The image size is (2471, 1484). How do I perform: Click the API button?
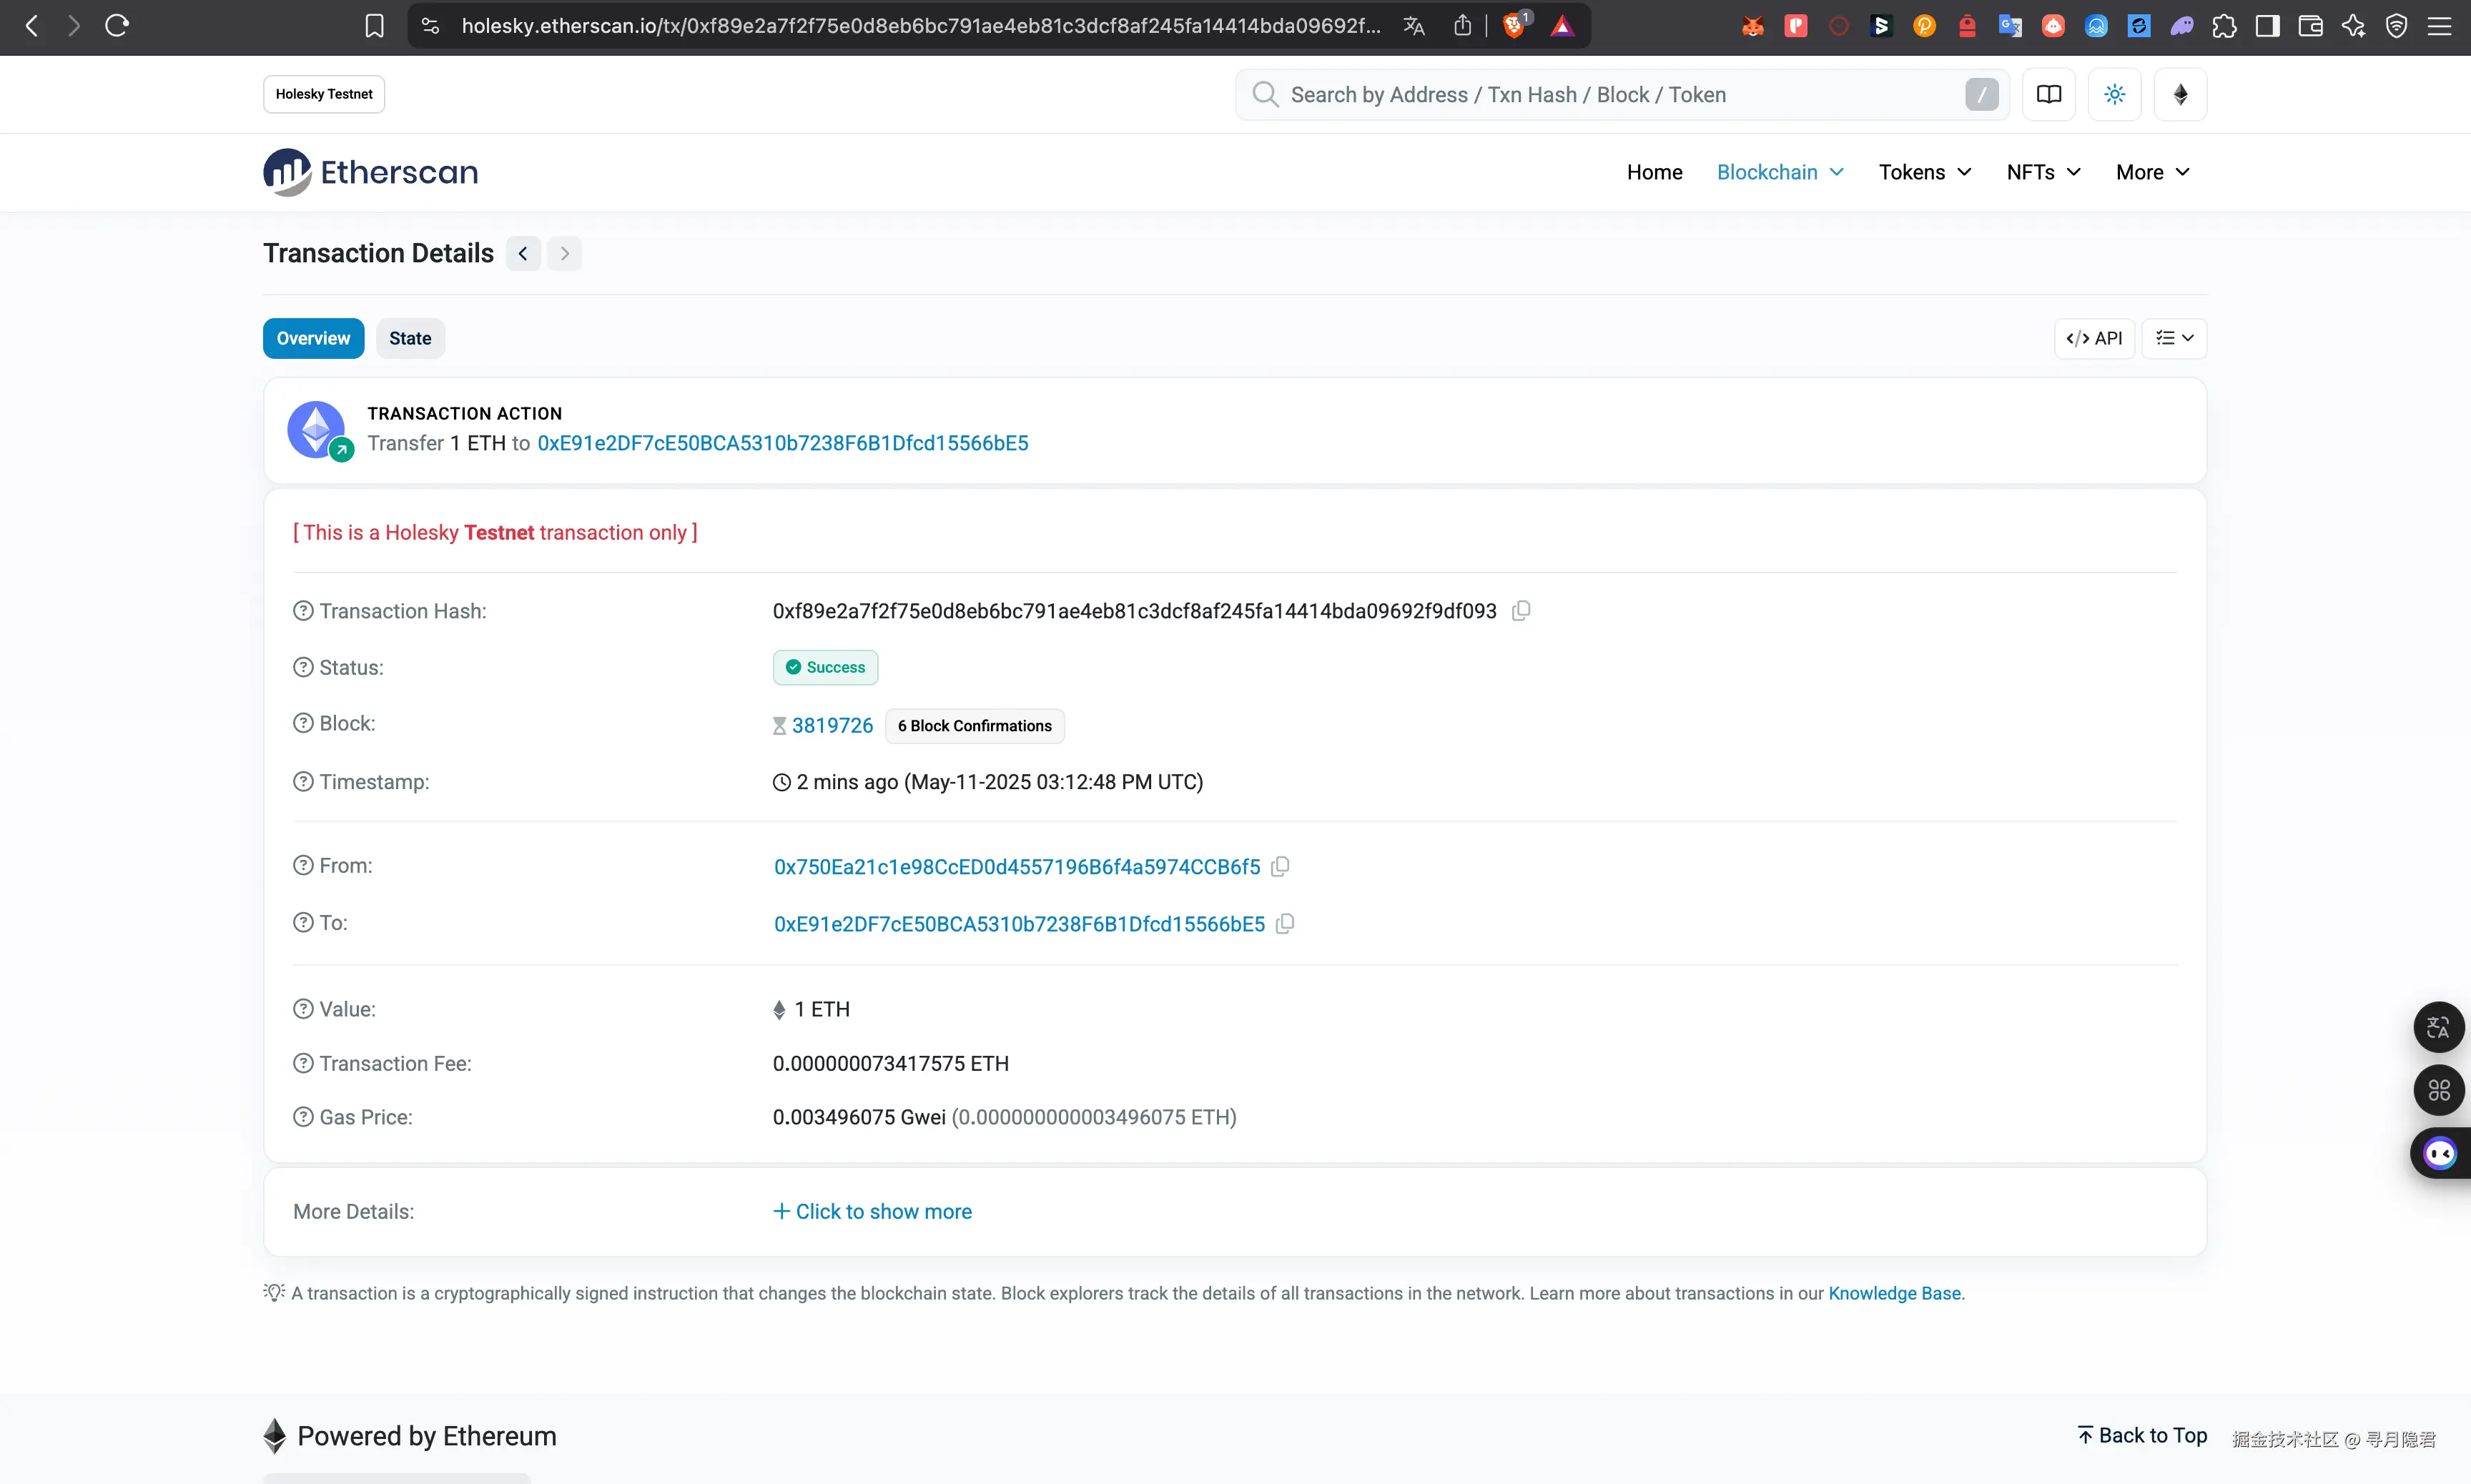pos(2094,338)
